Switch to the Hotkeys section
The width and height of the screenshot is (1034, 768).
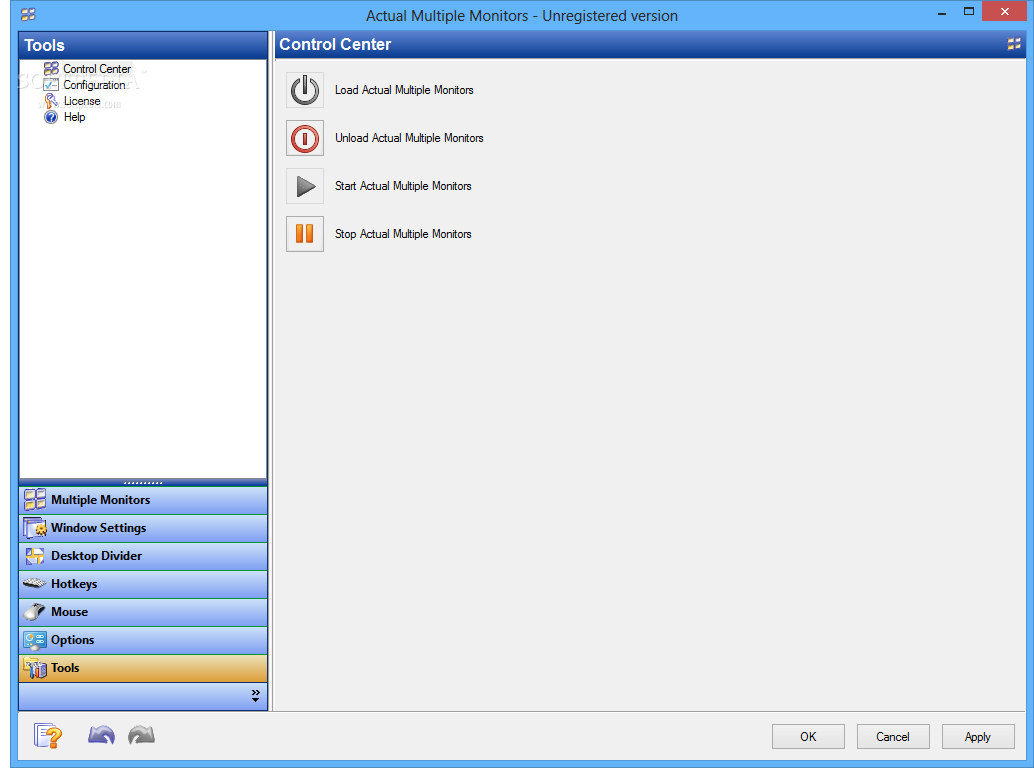pos(143,584)
